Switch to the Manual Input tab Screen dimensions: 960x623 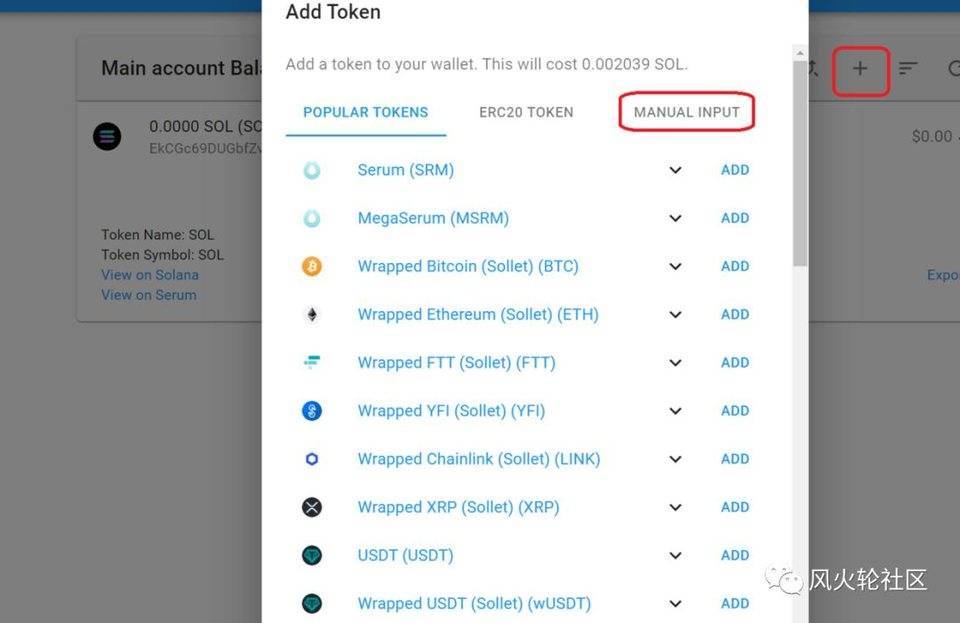(686, 112)
